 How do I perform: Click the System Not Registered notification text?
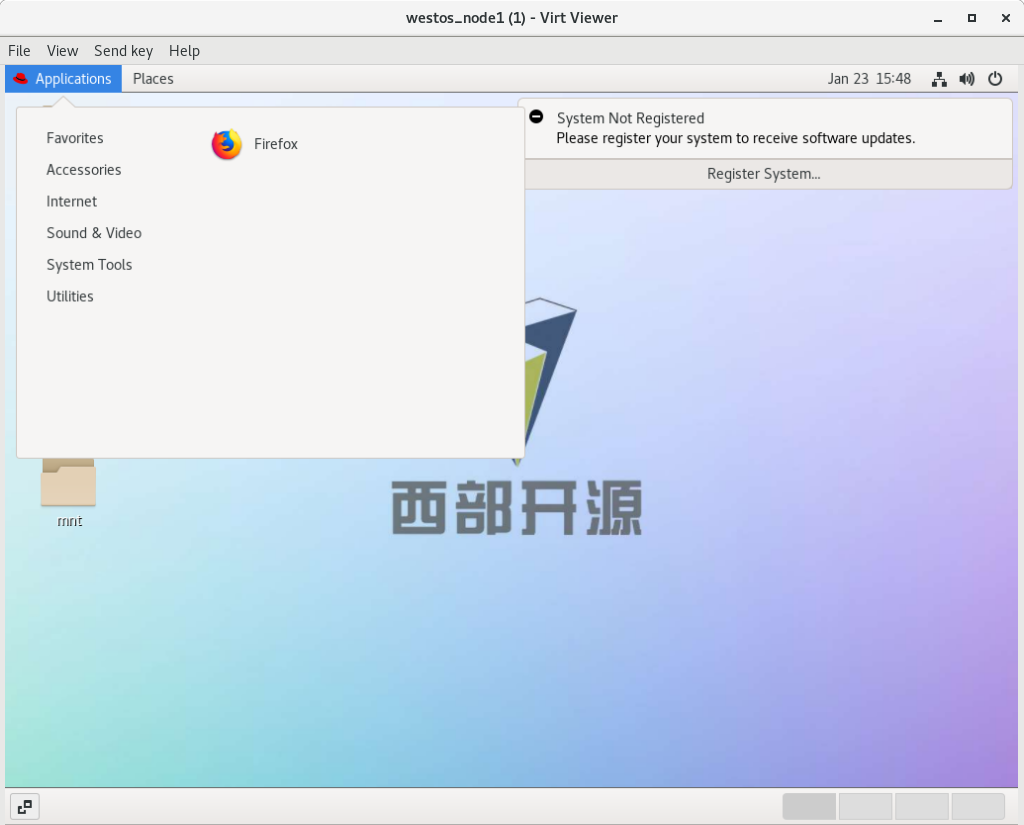click(630, 118)
